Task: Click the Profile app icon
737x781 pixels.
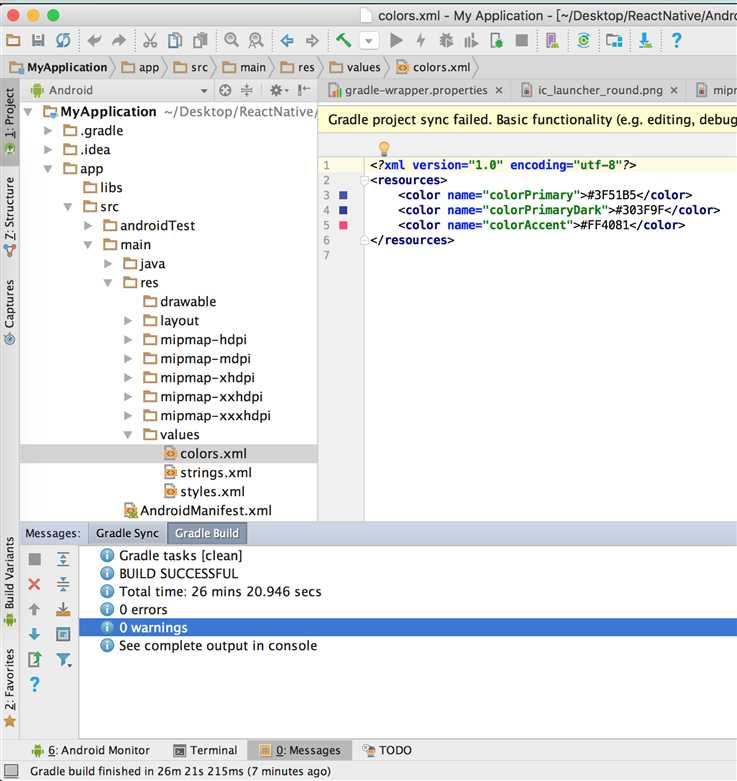Action: point(471,40)
